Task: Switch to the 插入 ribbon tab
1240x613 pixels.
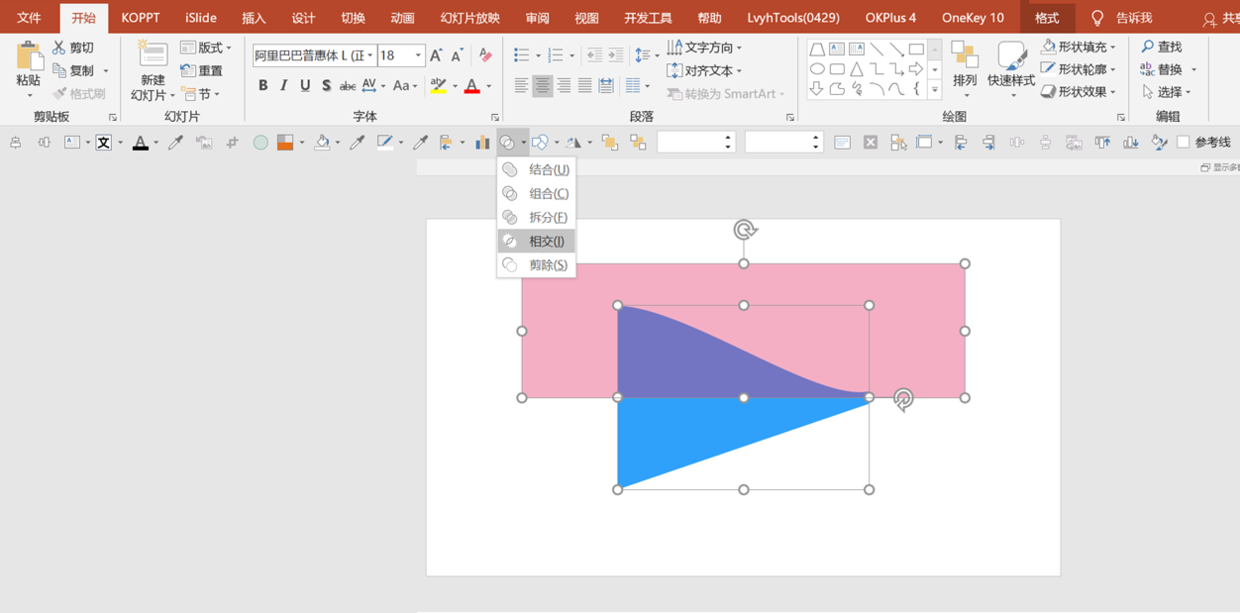Action: tap(254, 18)
